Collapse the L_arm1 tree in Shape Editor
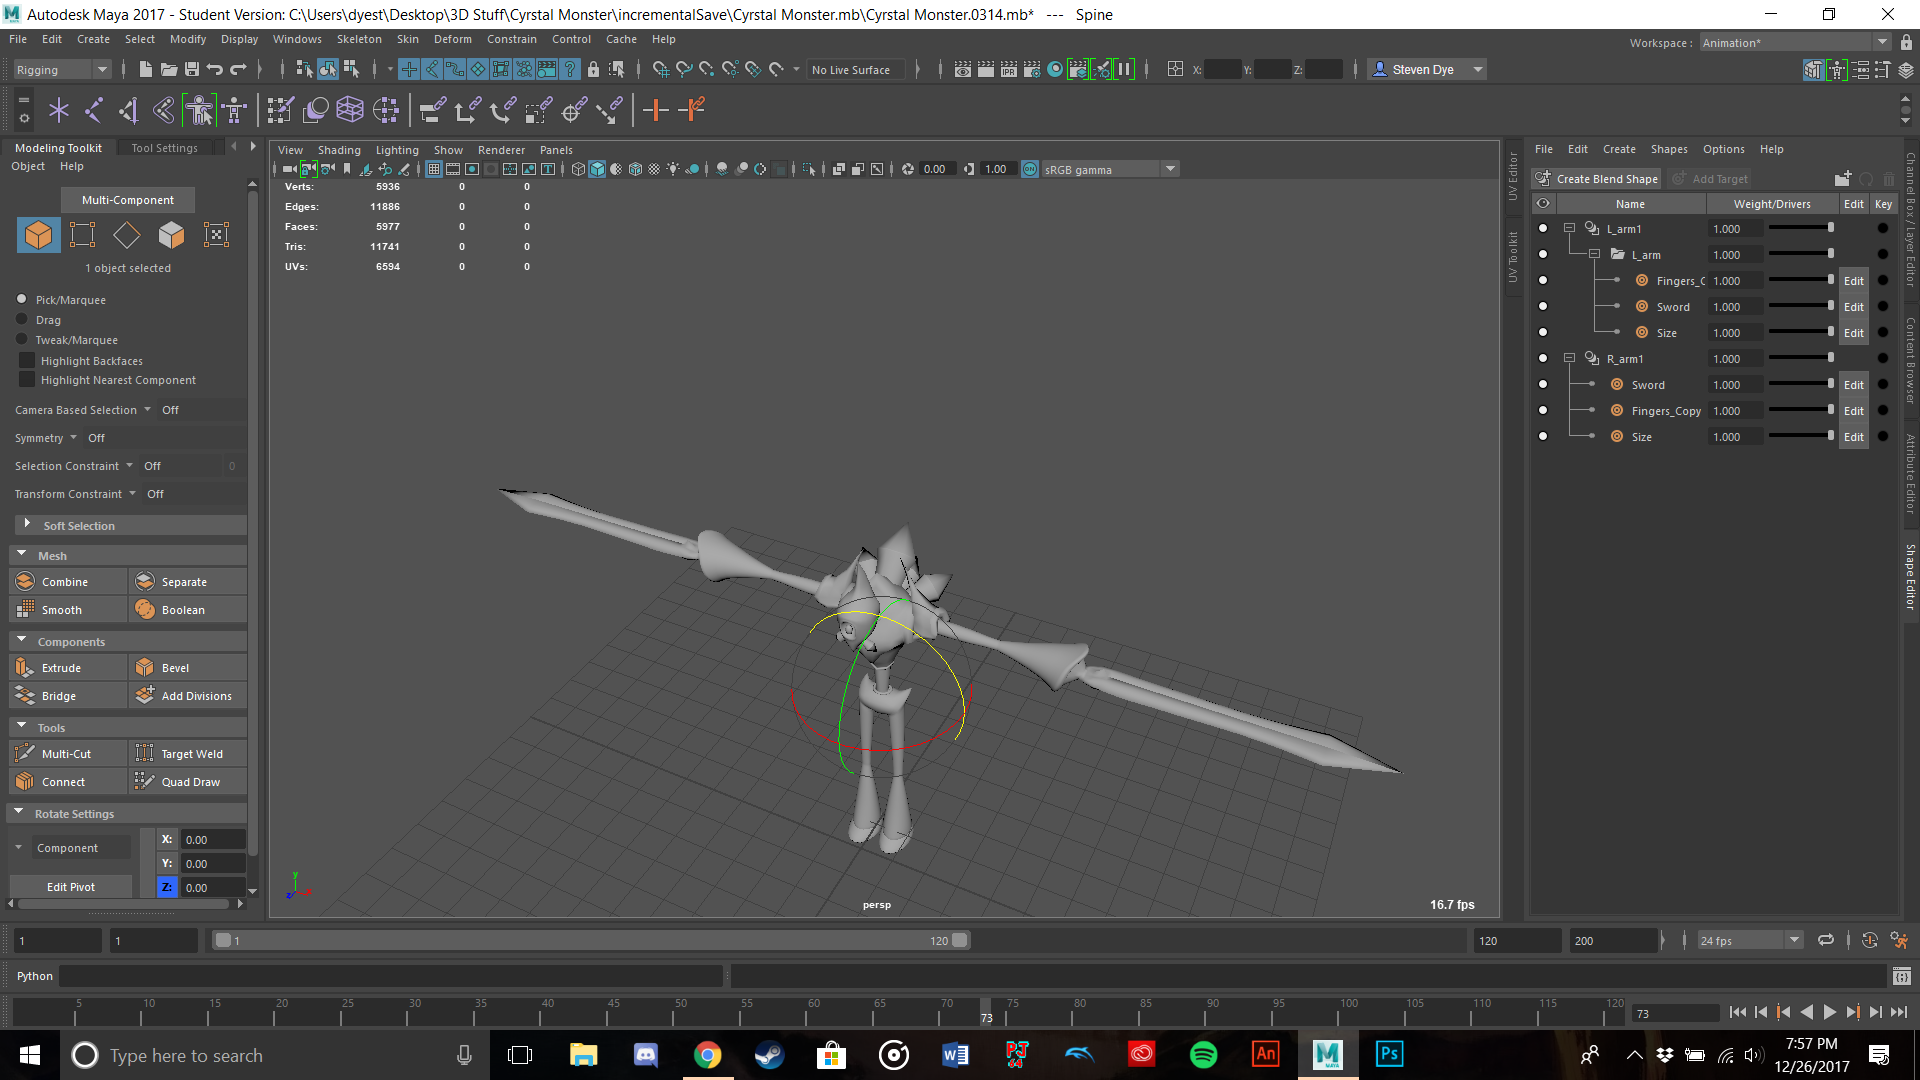 click(1569, 228)
